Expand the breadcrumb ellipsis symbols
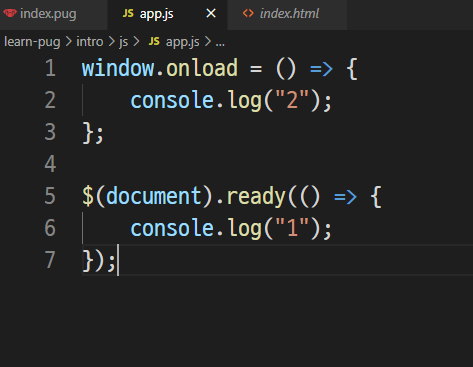Viewport: 473px width, 367px height. coord(220,43)
